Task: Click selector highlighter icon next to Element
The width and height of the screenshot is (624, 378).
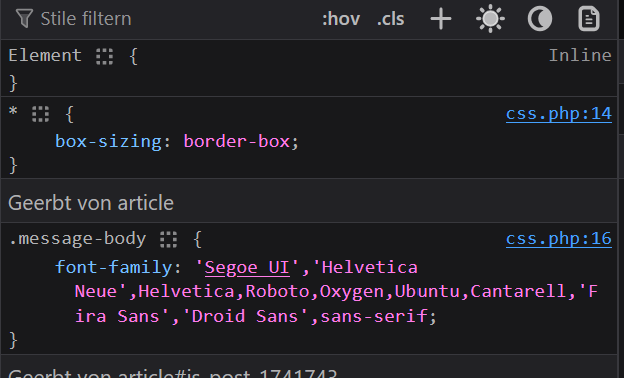Action: [x=104, y=57]
